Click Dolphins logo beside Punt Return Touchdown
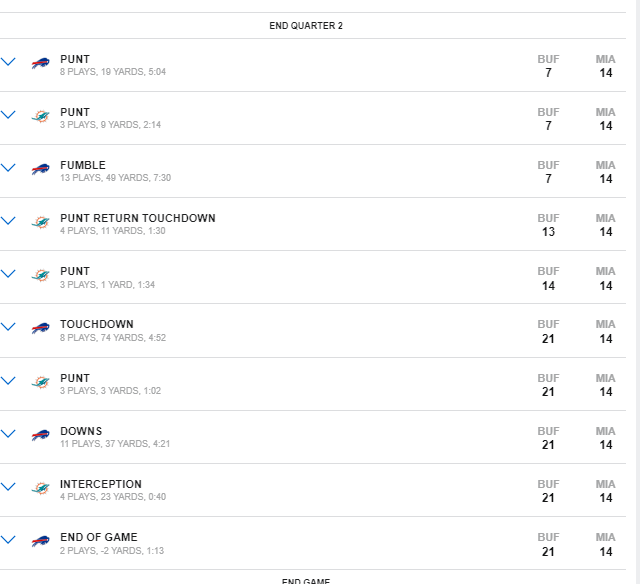Screen dimensions: 640x584 (40, 222)
